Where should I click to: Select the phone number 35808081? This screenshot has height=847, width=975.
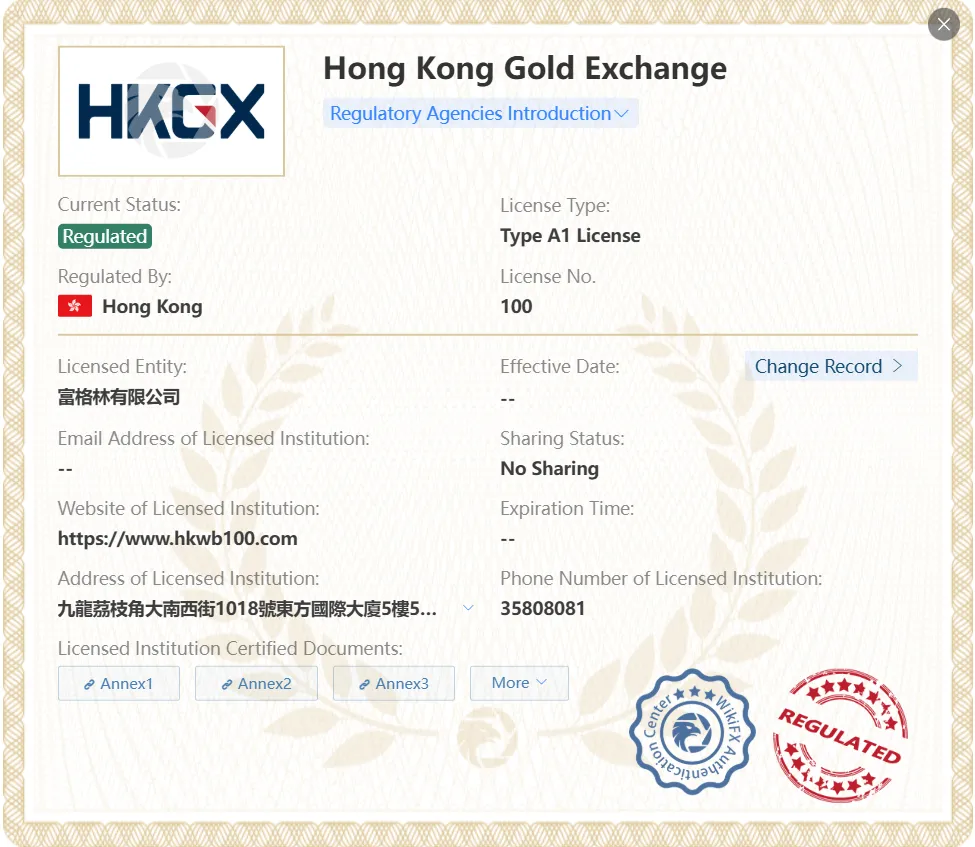(543, 608)
